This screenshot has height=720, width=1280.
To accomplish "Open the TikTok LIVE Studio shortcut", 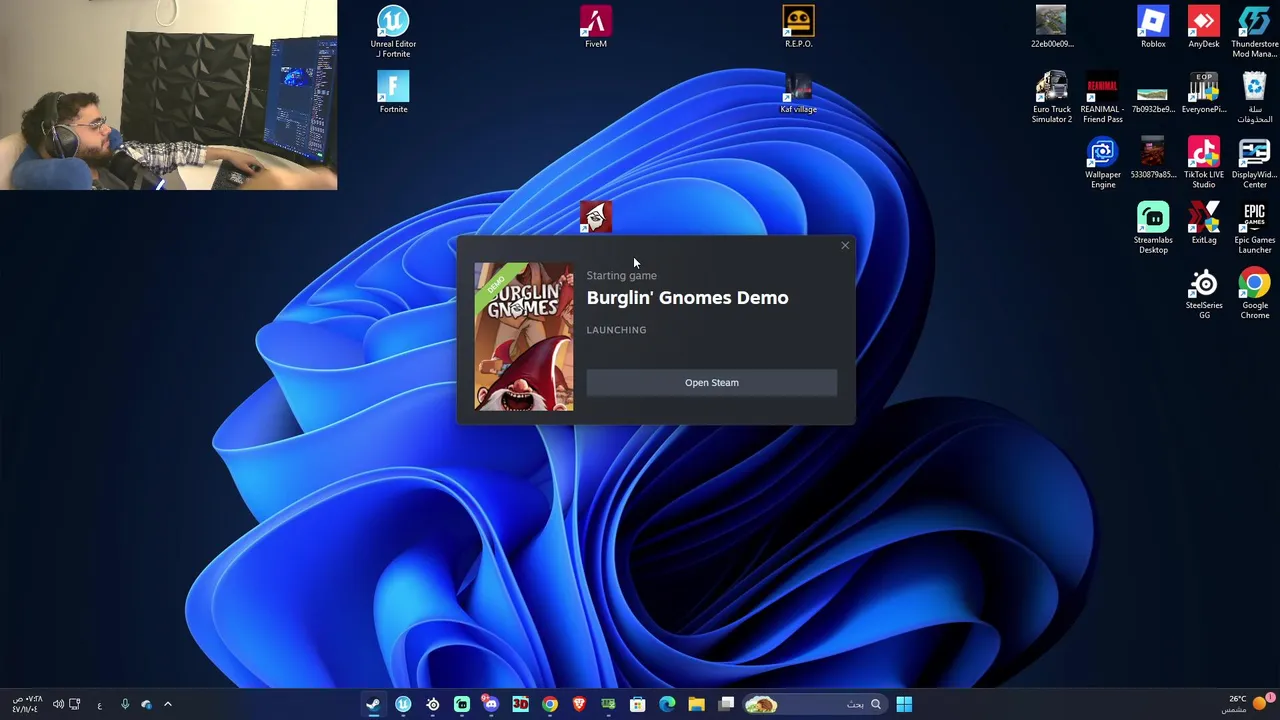I will (1203, 163).
